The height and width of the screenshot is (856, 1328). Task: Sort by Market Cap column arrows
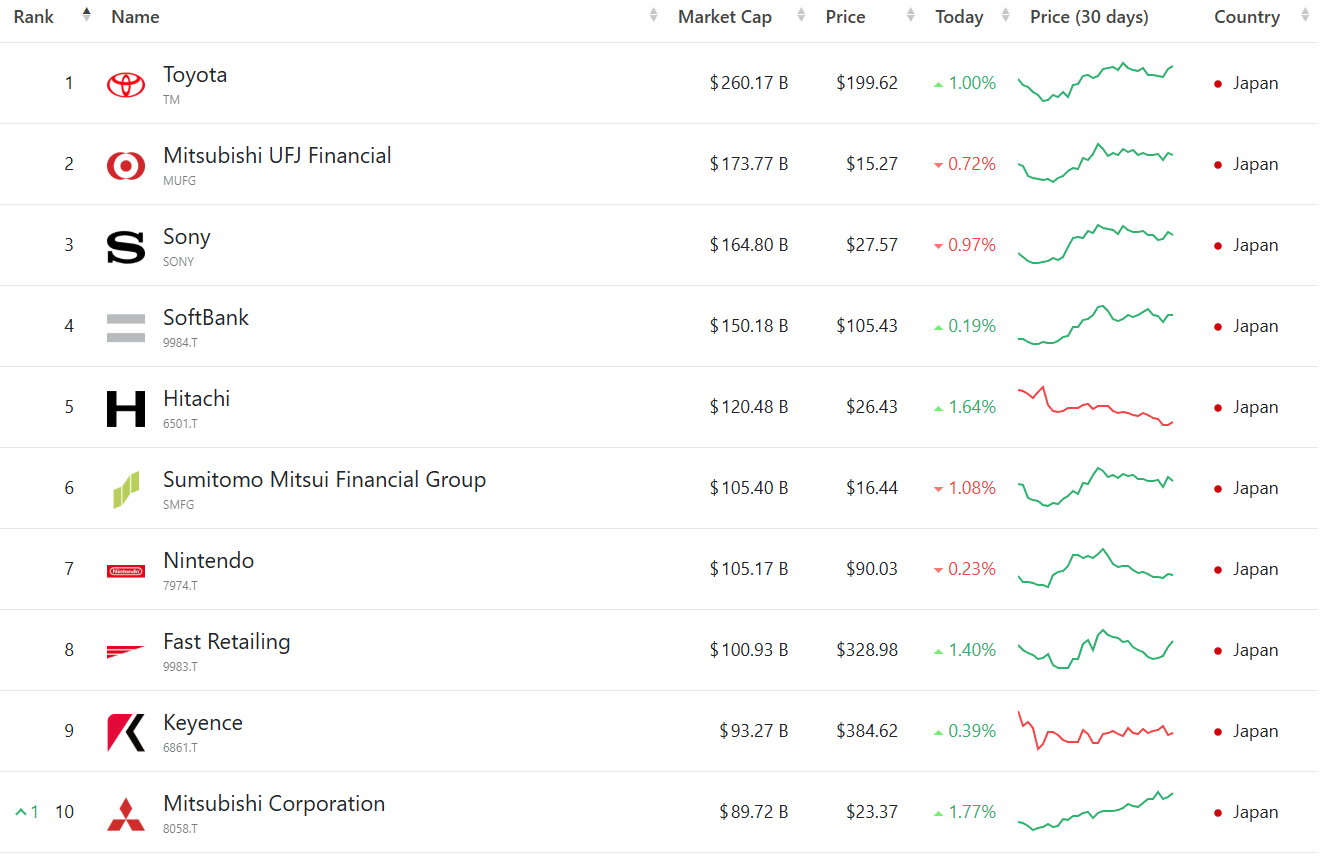(x=801, y=15)
